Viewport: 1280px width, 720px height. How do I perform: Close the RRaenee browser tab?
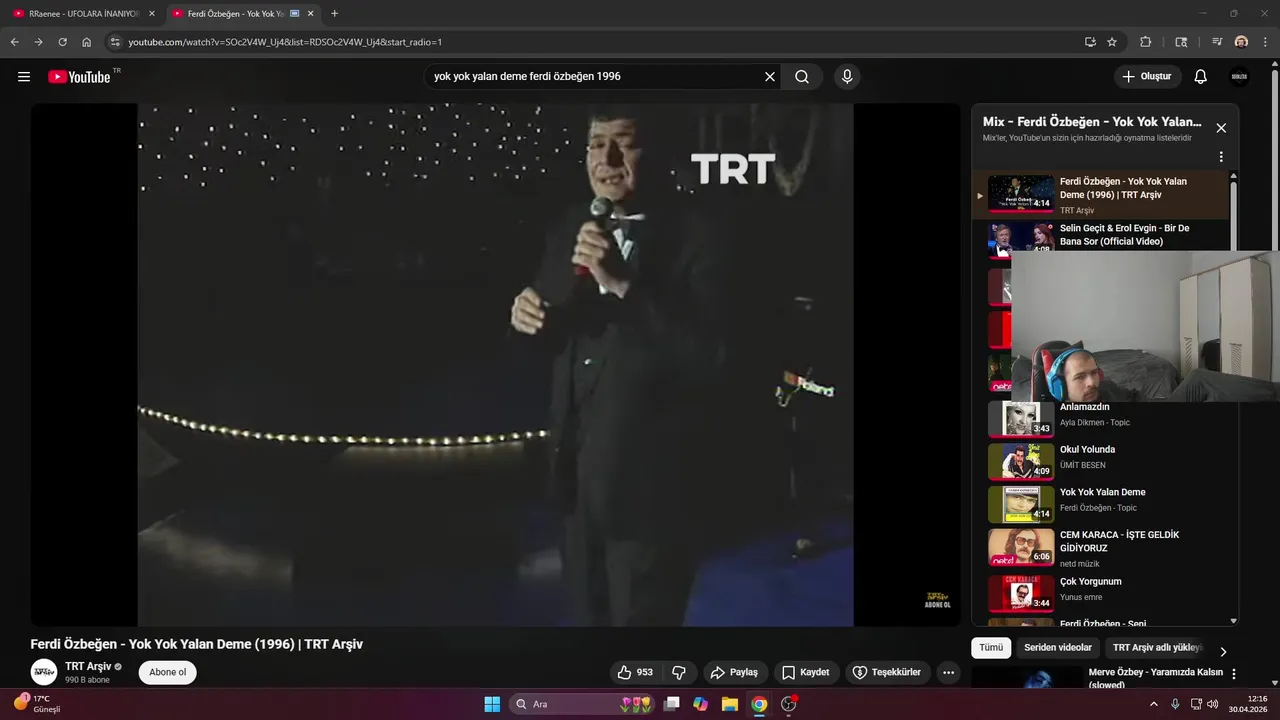click(151, 14)
